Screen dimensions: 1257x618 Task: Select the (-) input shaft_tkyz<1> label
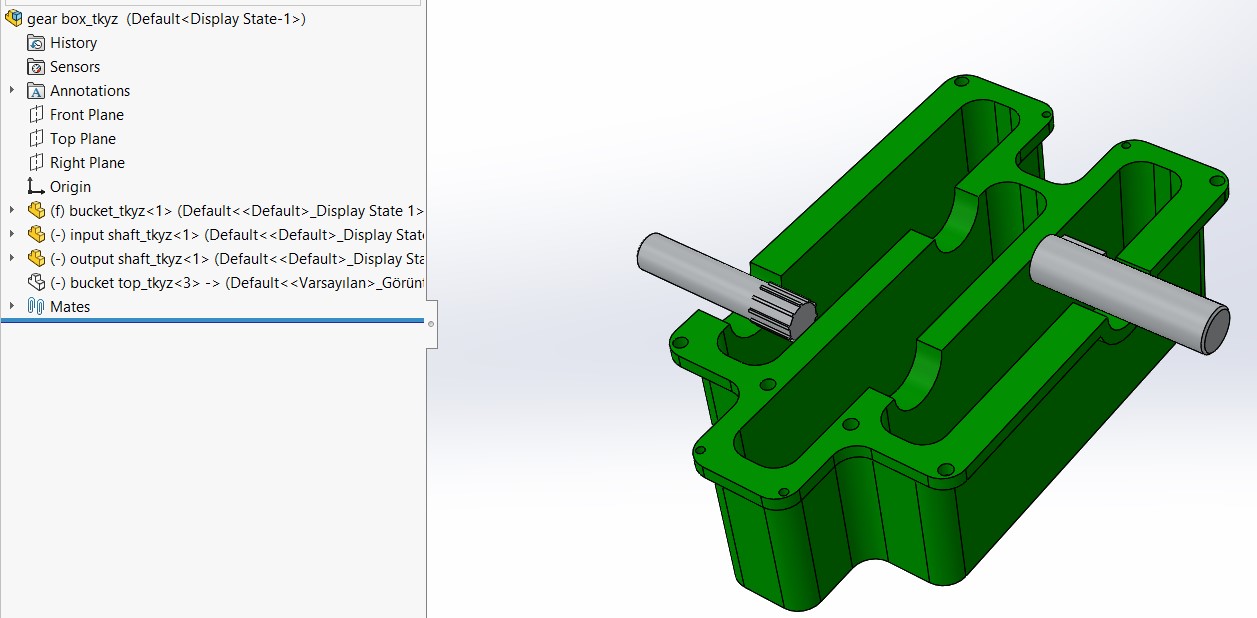[237, 235]
